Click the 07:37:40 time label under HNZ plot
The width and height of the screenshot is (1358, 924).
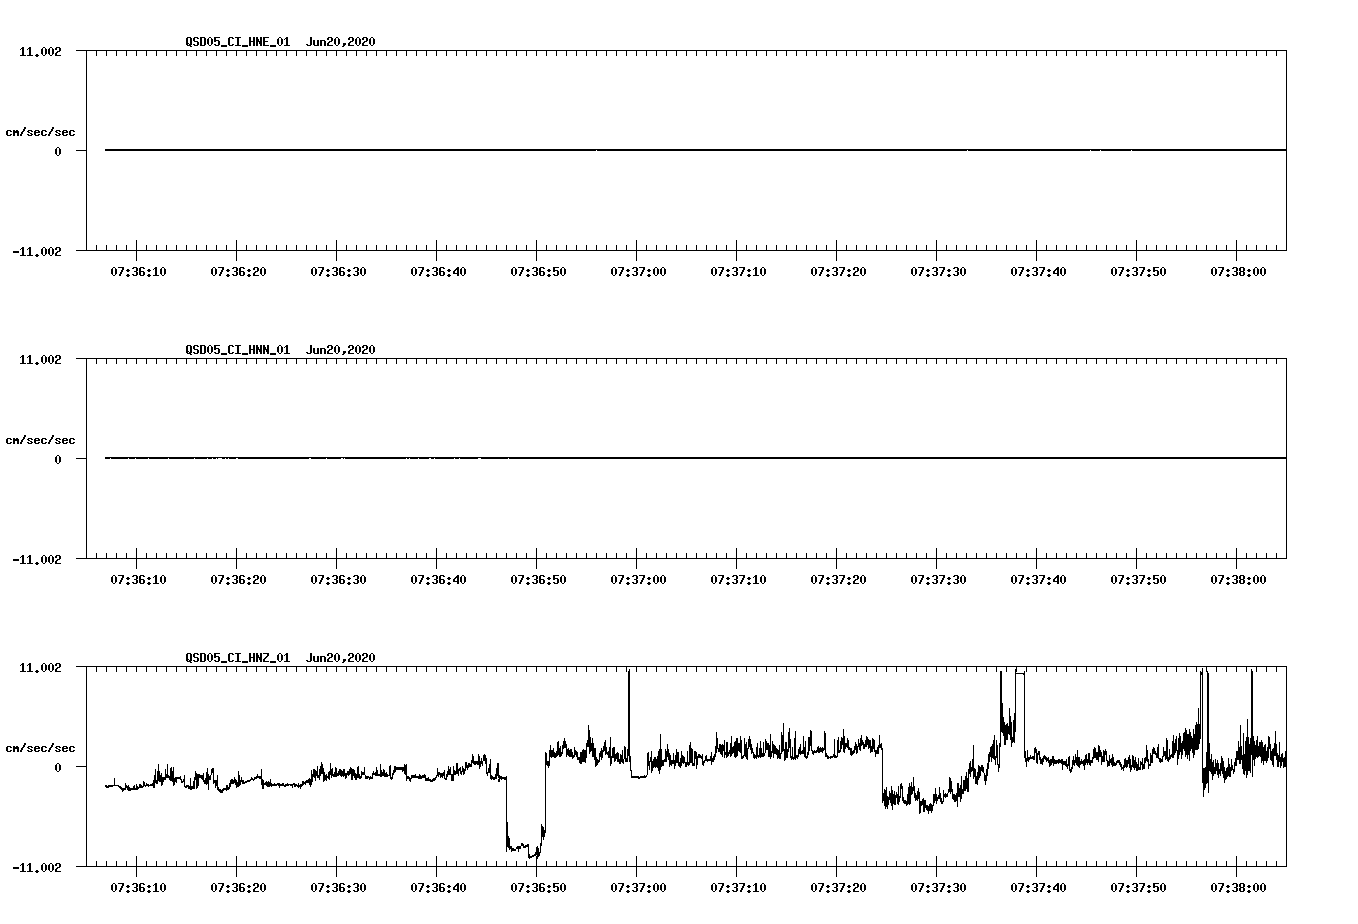coord(1038,888)
